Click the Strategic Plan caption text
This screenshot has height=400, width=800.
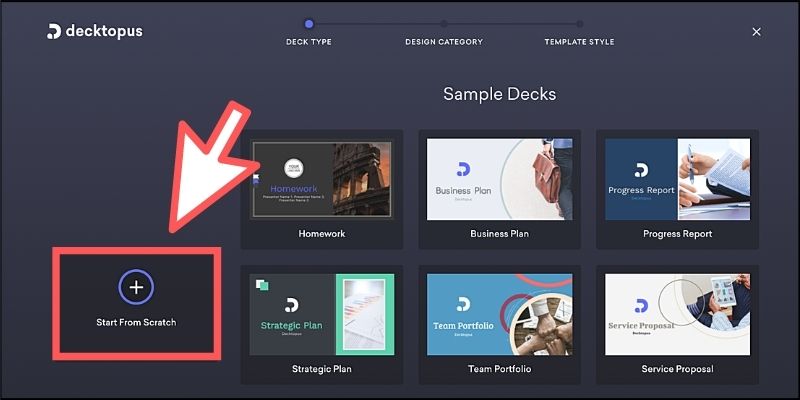[x=321, y=368]
